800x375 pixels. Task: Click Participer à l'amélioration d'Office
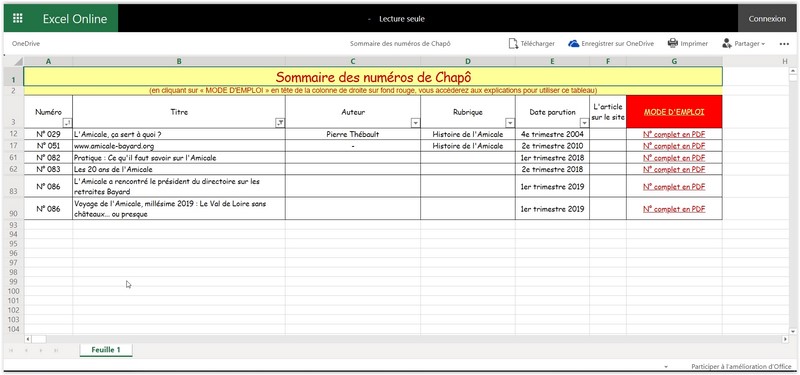click(741, 366)
